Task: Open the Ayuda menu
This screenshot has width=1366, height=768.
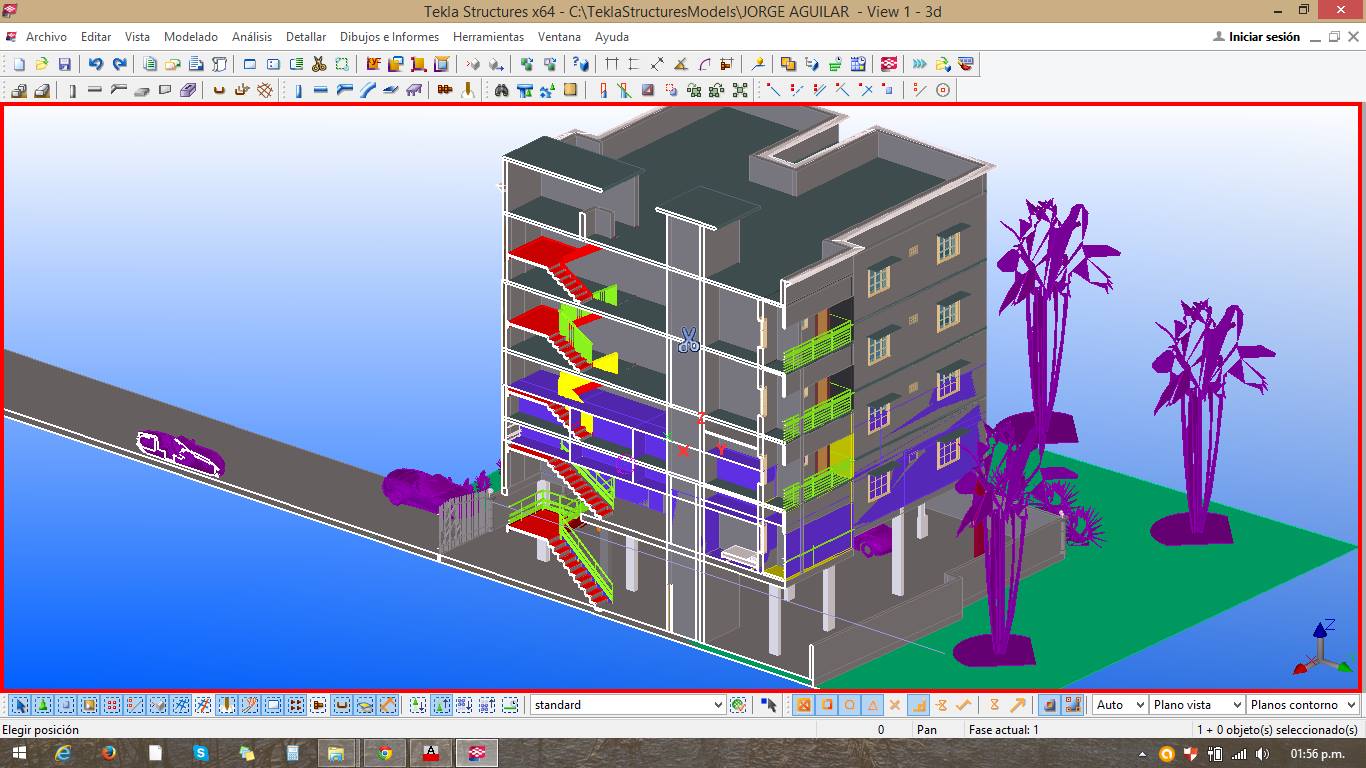Action: point(612,37)
